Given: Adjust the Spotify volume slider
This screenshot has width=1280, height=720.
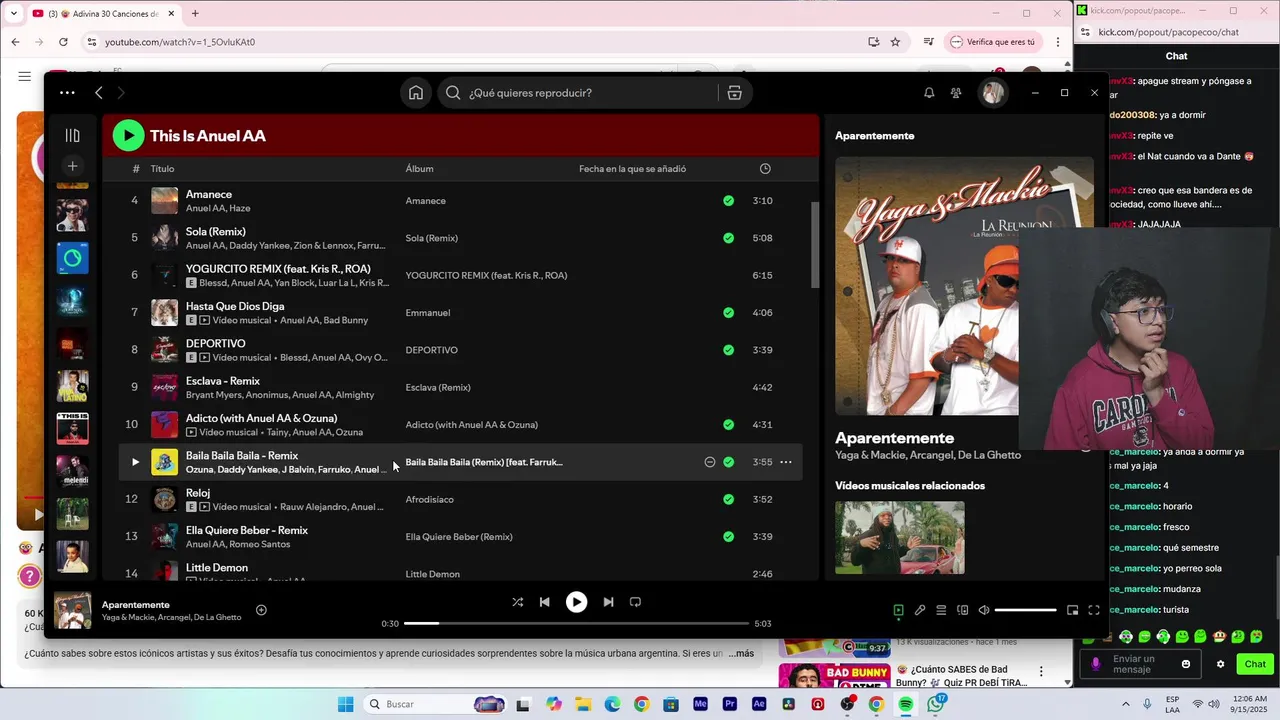Looking at the screenshot, I should click(x=1026, y=610).
